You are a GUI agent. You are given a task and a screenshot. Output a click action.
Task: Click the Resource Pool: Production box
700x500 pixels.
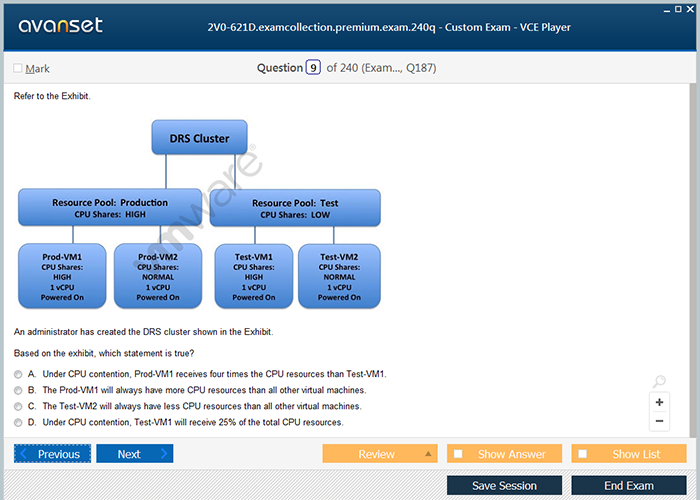[110, 208]
